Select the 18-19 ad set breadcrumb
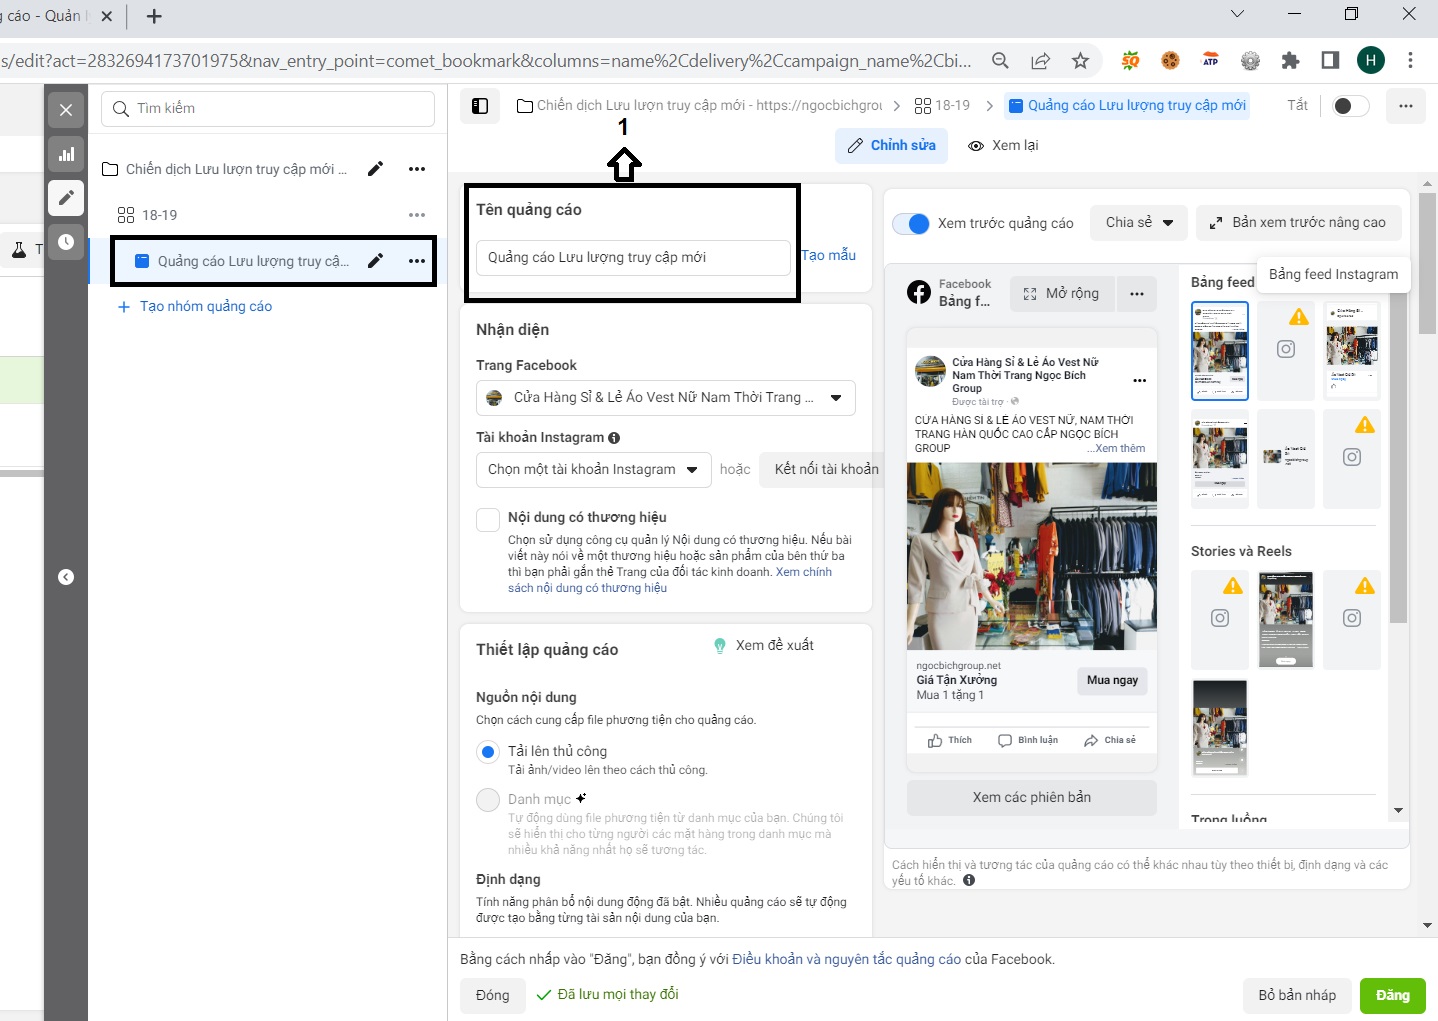The width and height of the screenshot is (1438, 1021). 943,106
